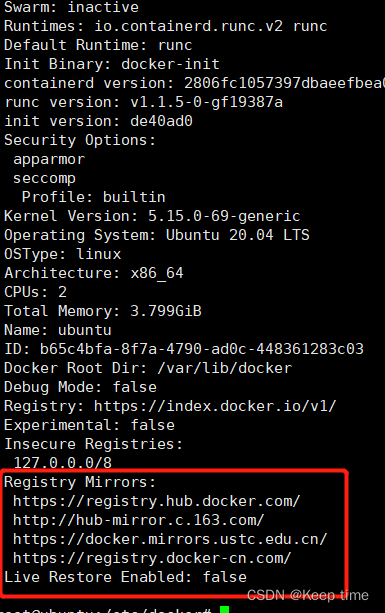The height and width of the screenshot is (613, 385).
Task: Click the containerd version hash line
Action: (194, 83)
